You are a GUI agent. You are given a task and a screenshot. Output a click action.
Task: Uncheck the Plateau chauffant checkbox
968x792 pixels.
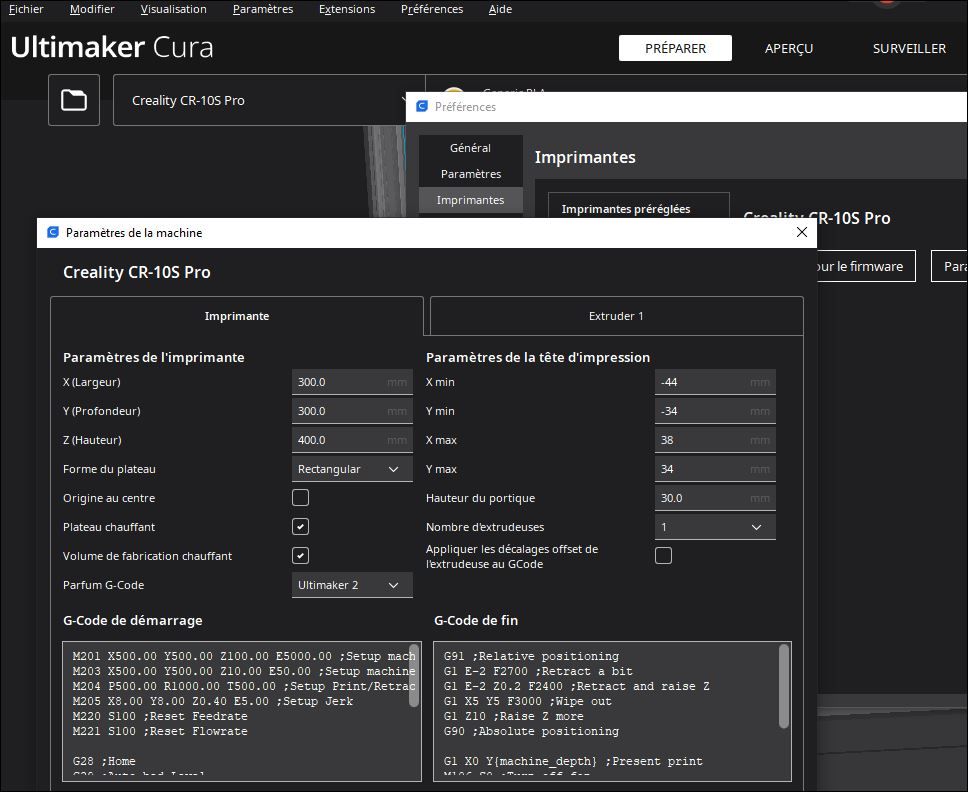pyautogui.click(x=301, y=527)
